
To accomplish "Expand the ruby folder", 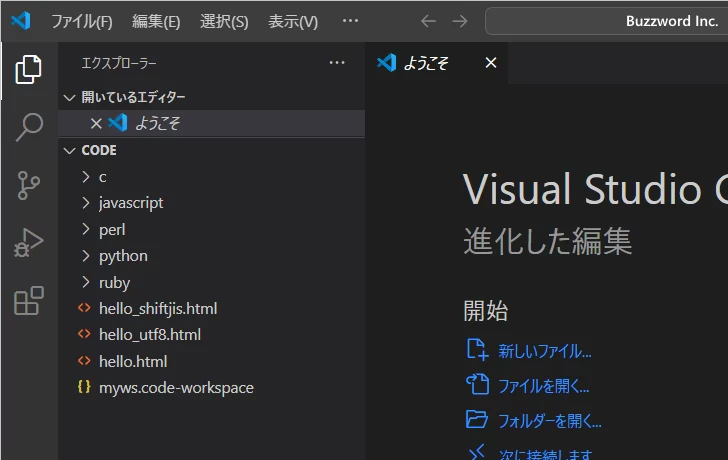I will [85, 282].
